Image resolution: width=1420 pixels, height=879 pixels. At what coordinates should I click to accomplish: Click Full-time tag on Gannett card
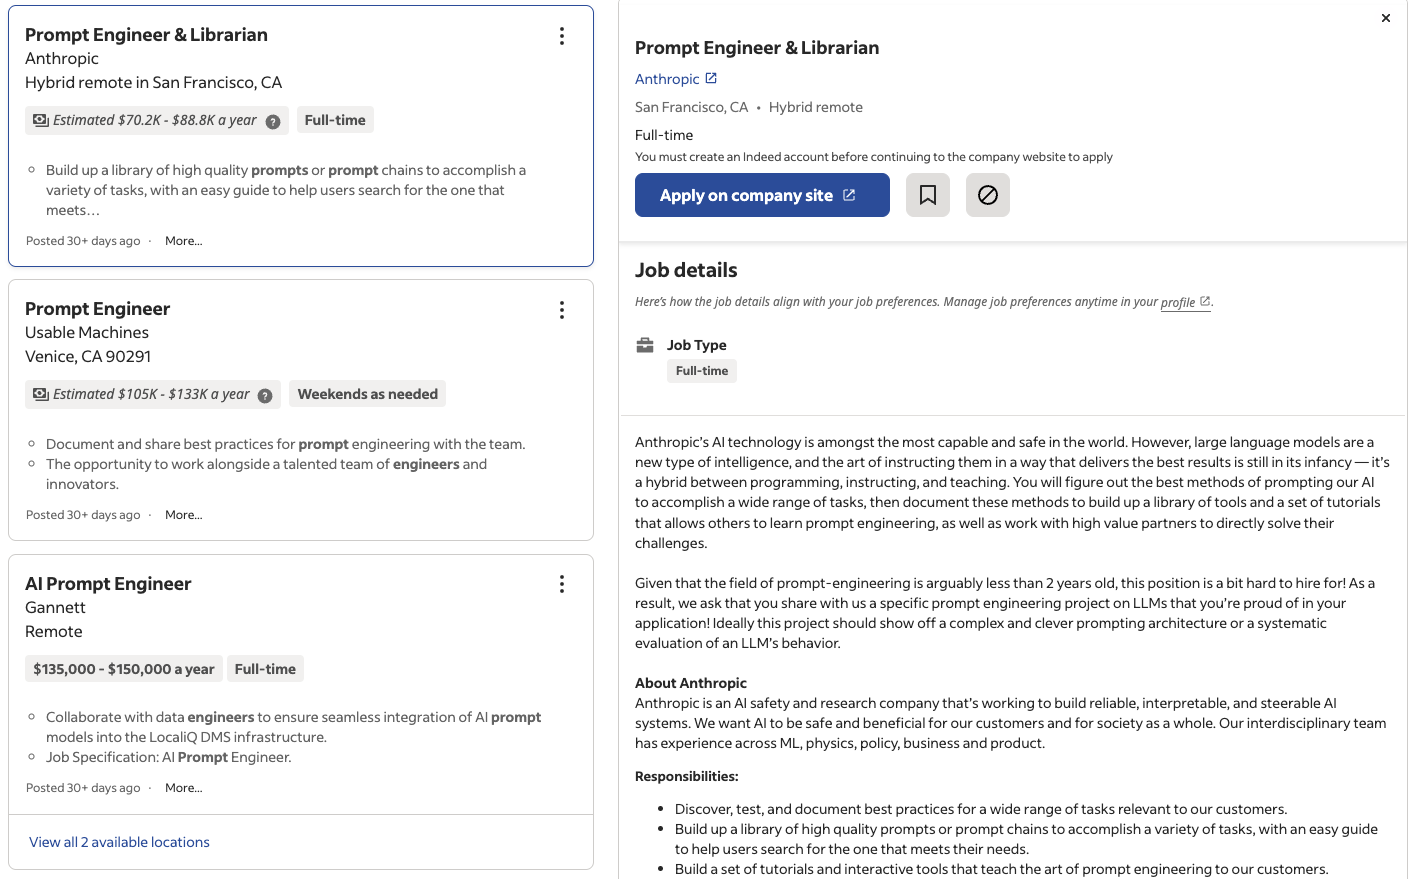coord(265,669)
